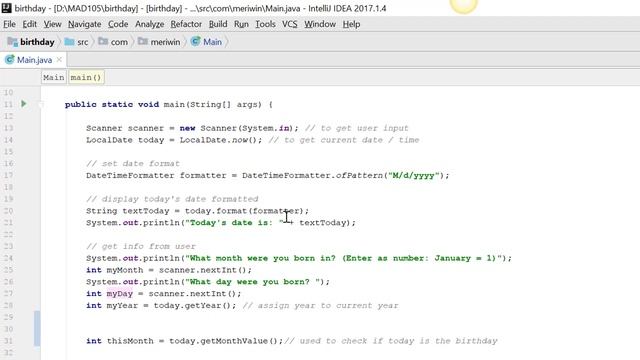Screen dimensions: 640x360
Task: Open the Refactor menu
Action: click(186, 24)
